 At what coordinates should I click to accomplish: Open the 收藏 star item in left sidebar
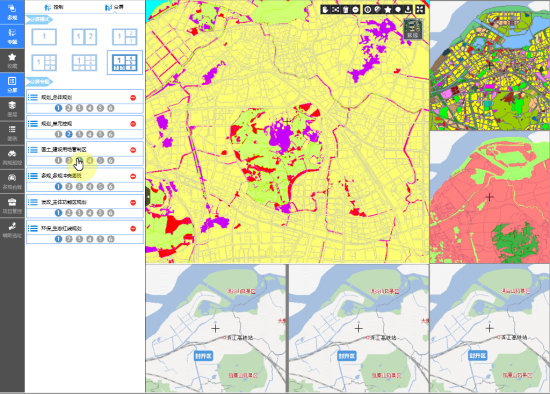pyautogui.click(x=12, y=61)
